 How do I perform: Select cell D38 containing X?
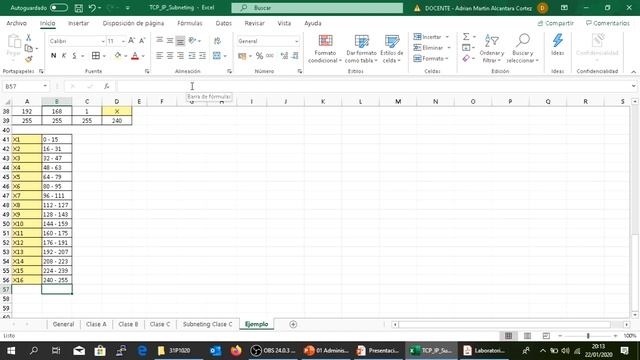117,111
